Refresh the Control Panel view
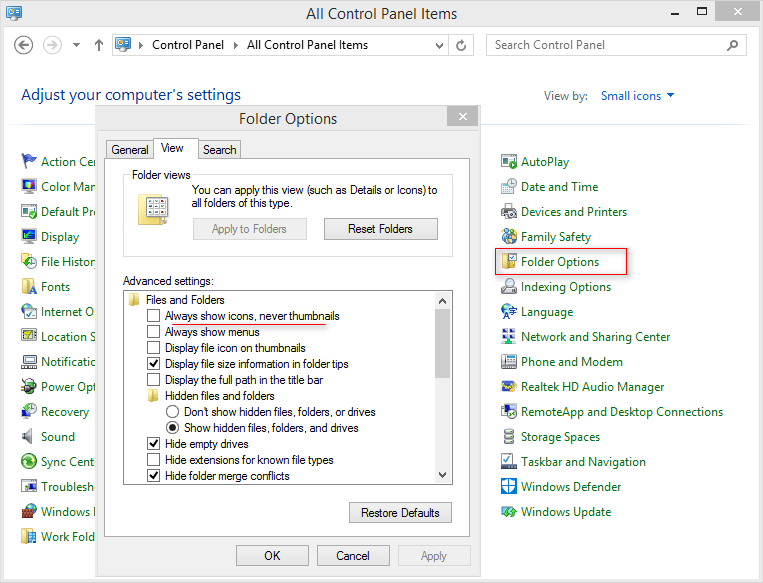Screen dimensions: 763x583 [461, 45]
